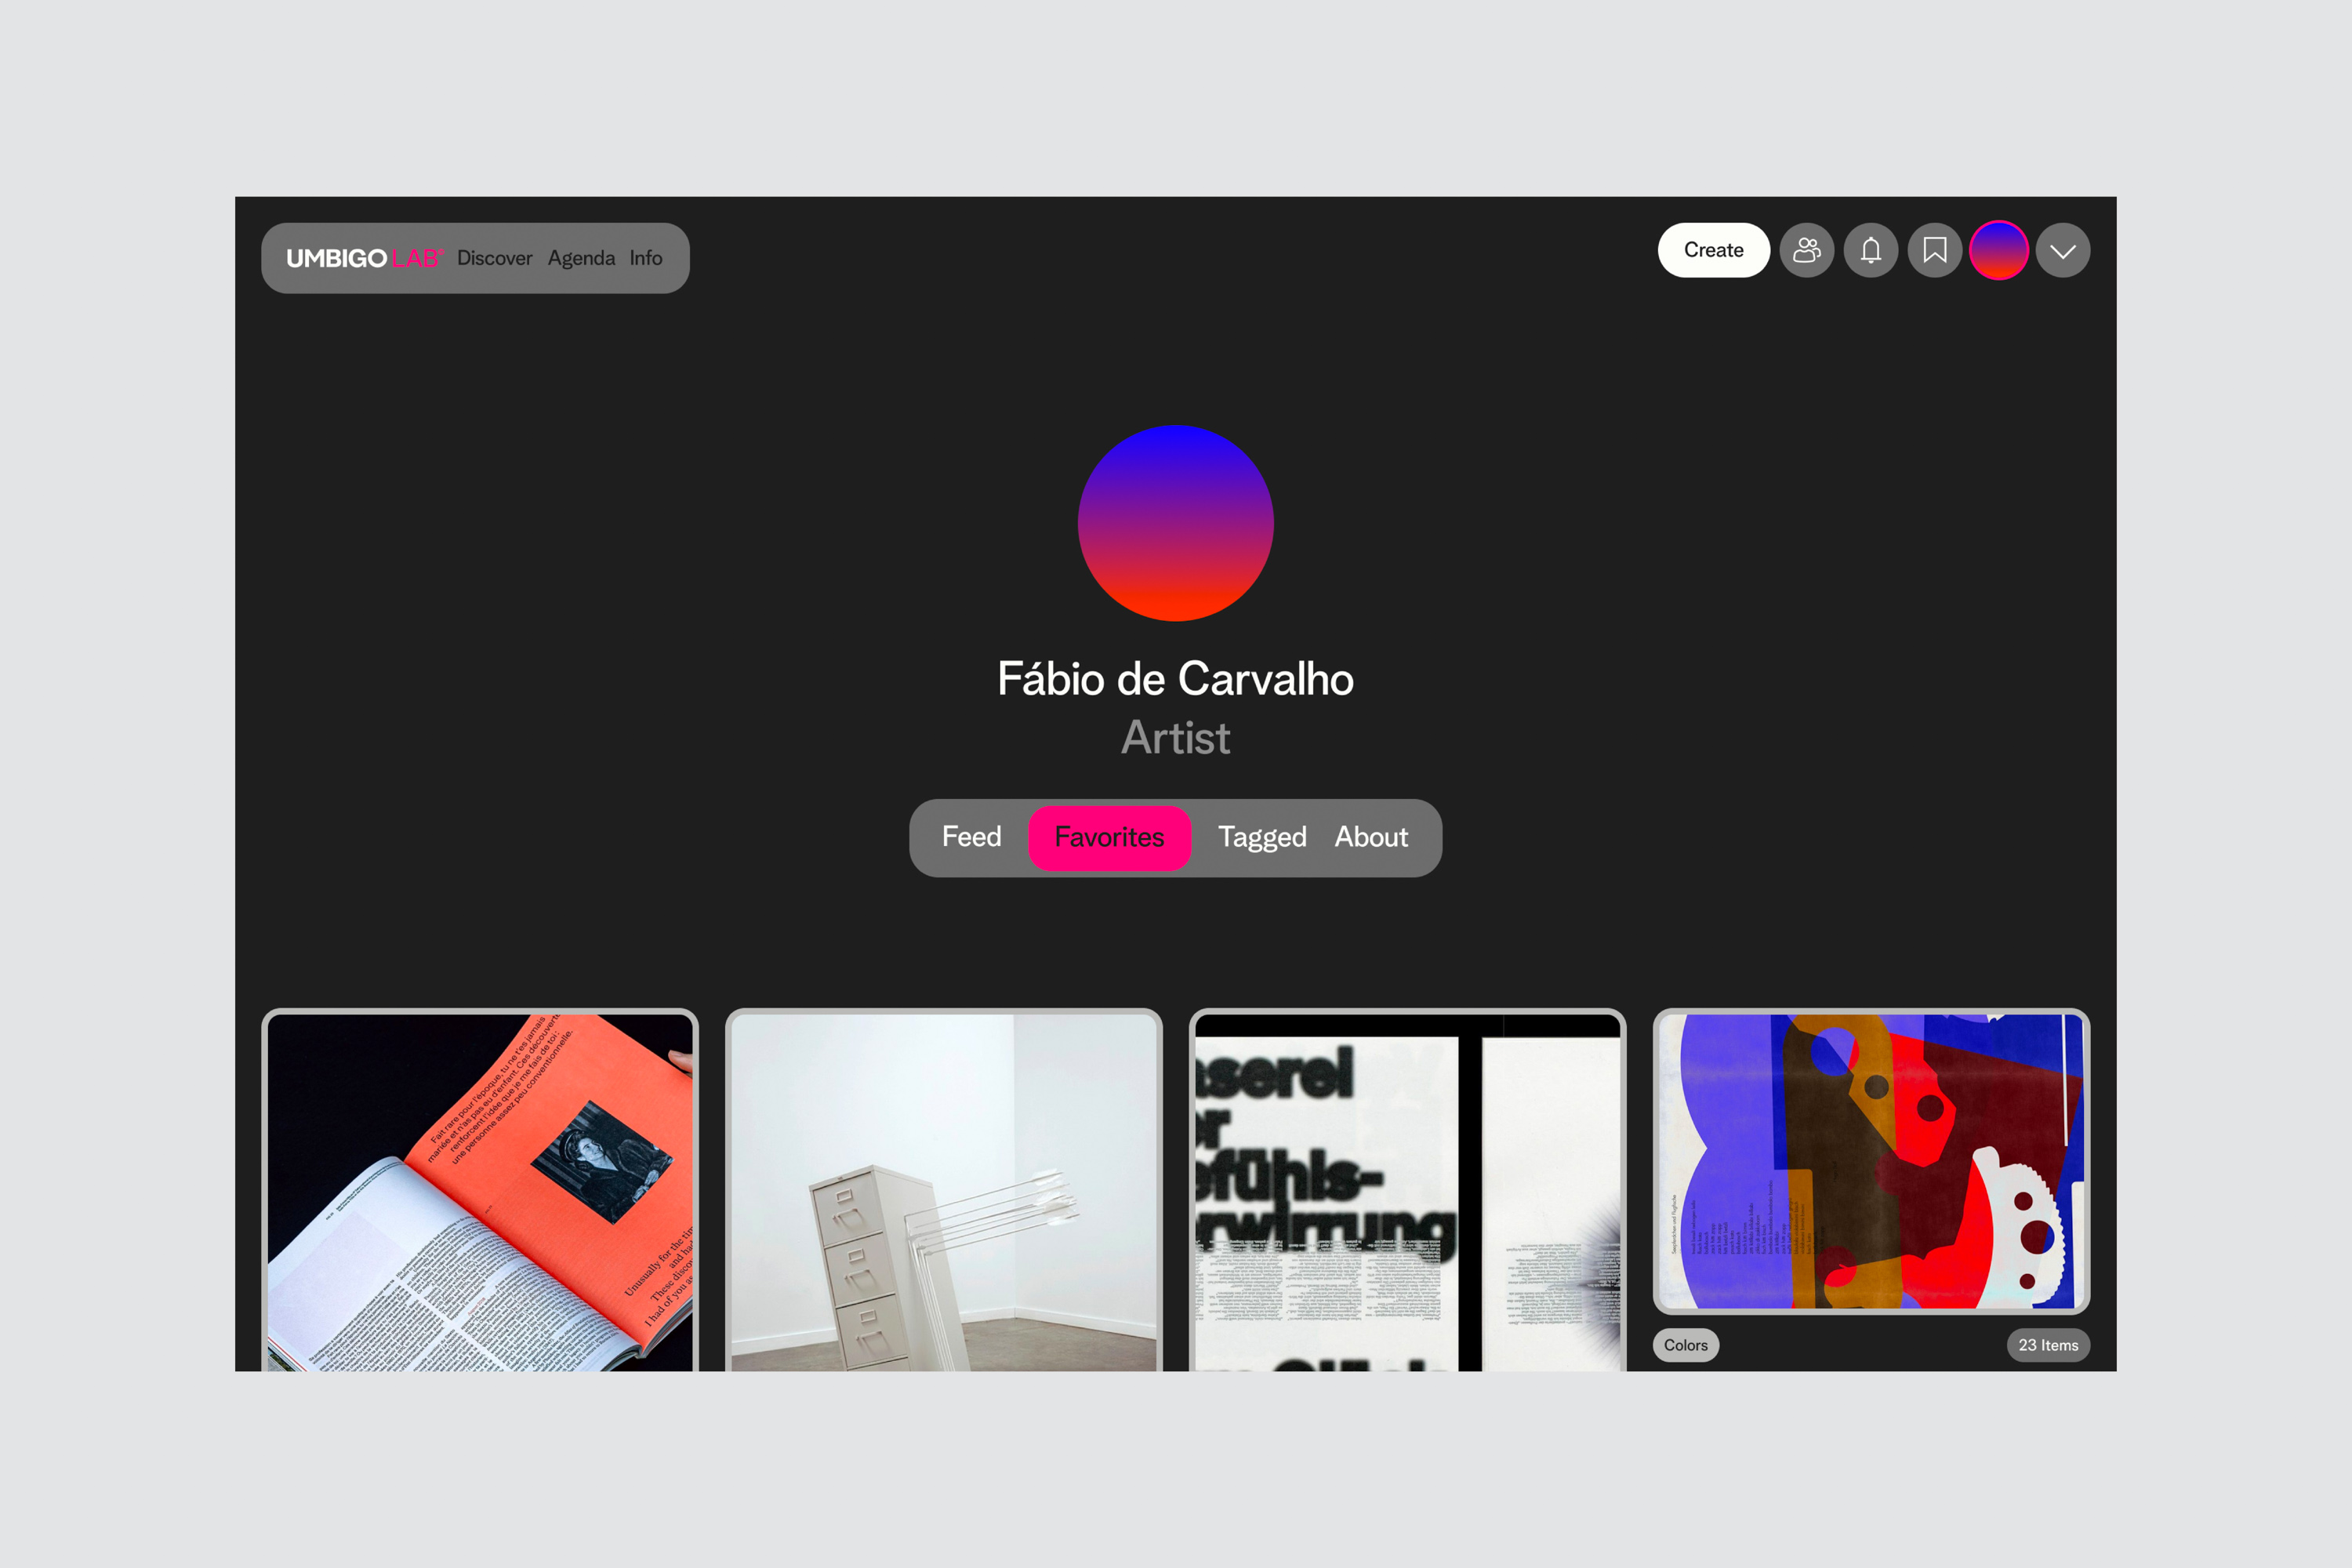Click the gradient avatar in header
The height and width of the screenshot is (1568, 2352).
[1998, 250]
